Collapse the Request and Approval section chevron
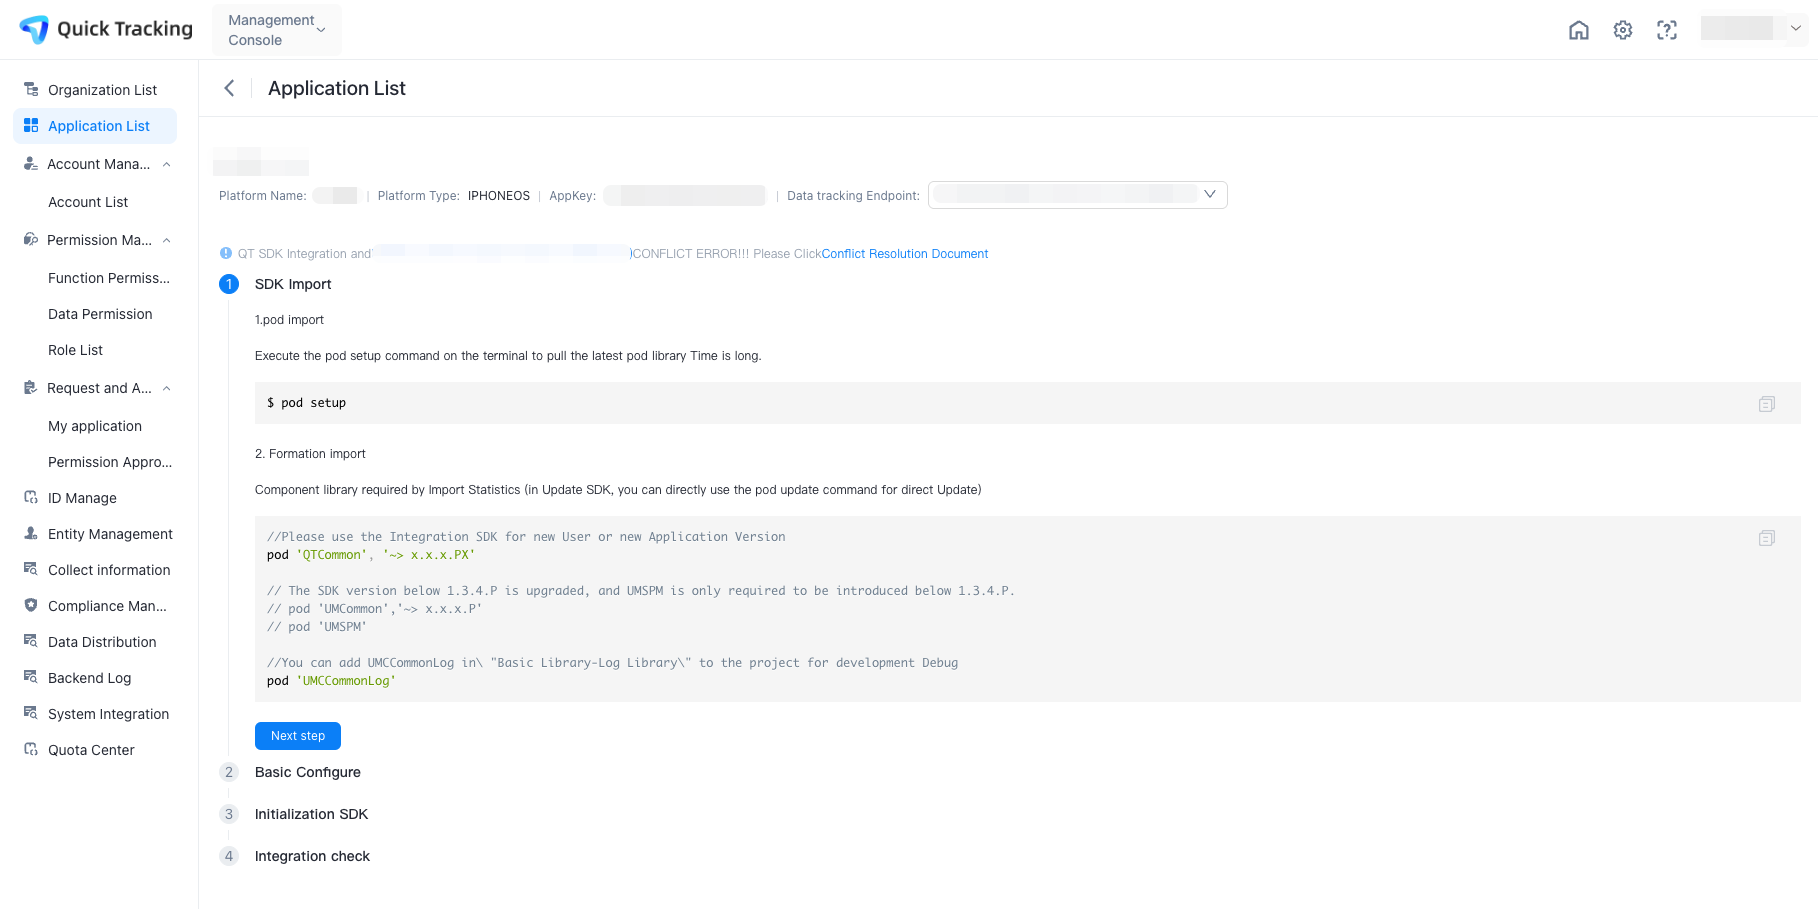The width and height of the screenshot is (1818, 909). (x=167, y=388)
